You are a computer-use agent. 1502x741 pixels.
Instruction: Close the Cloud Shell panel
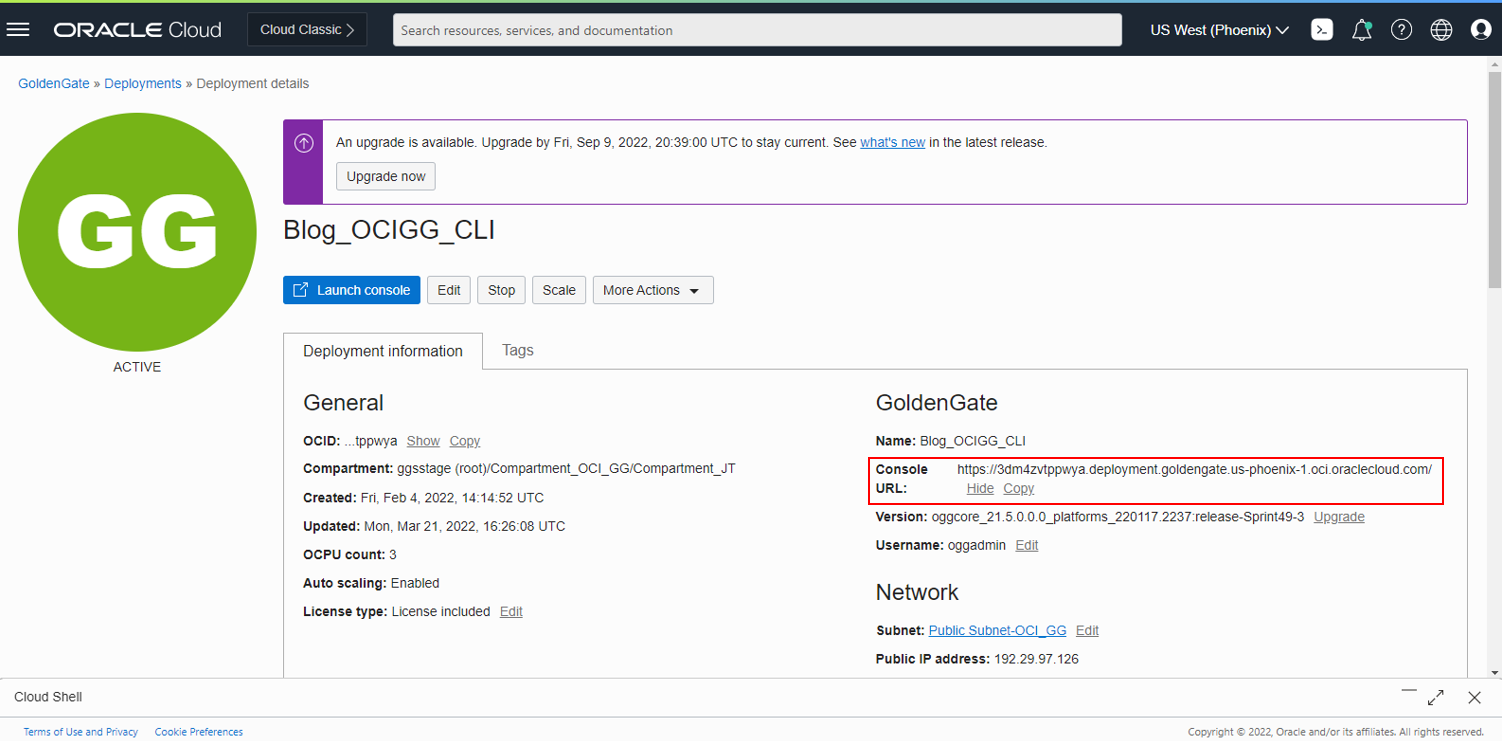[1474, 697]
